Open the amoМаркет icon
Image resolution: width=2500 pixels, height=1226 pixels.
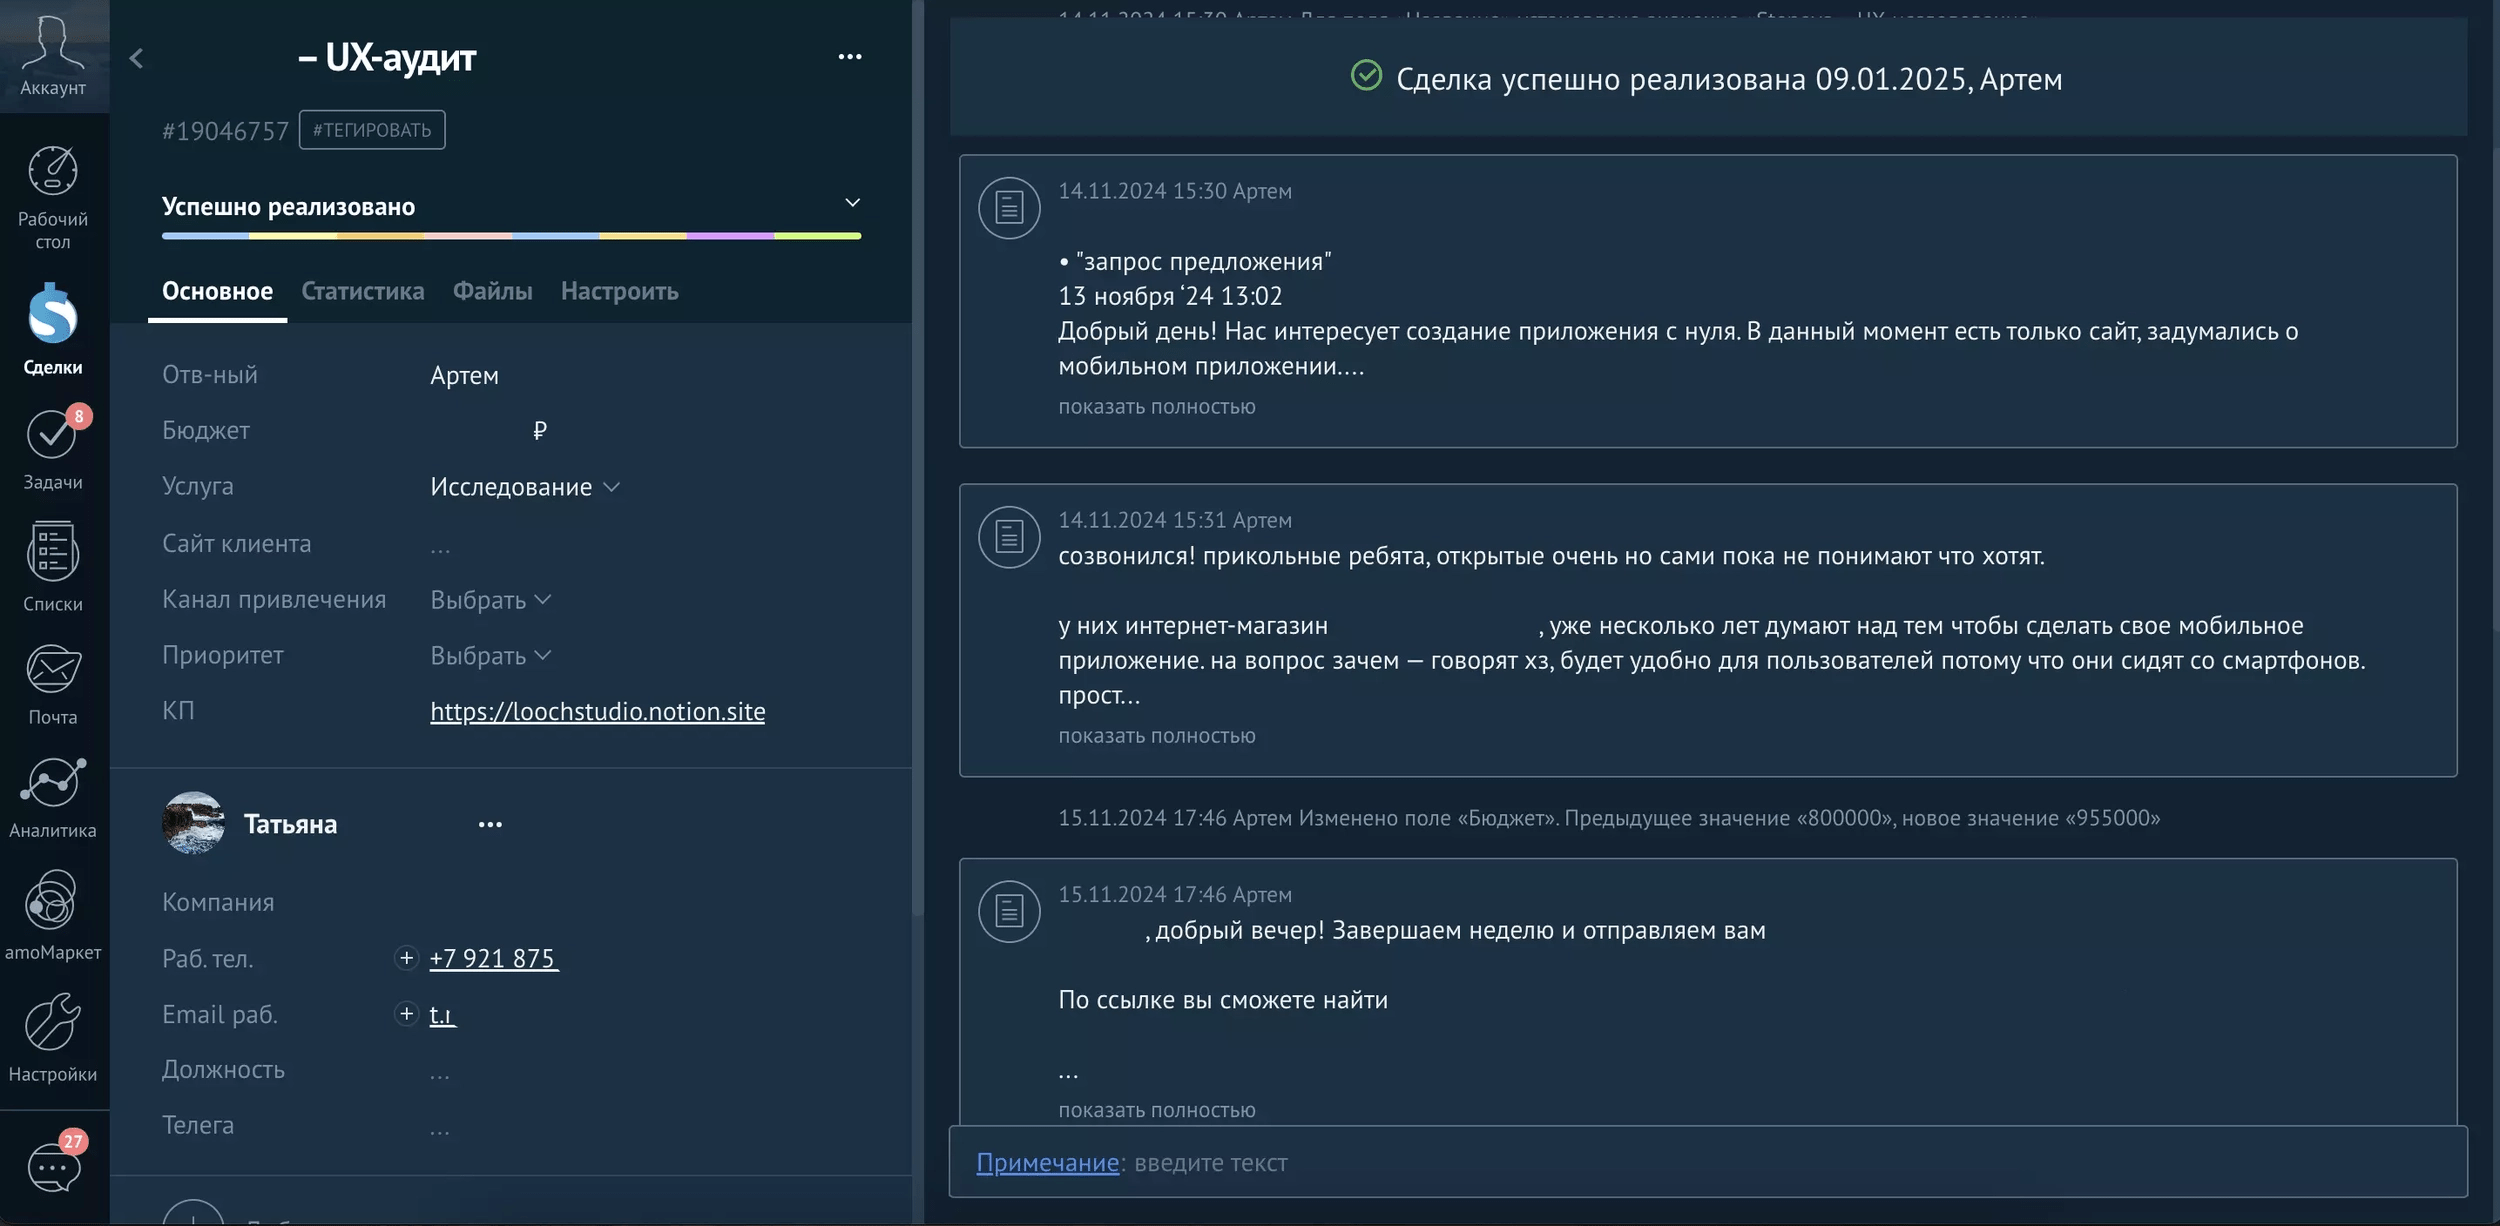[52, 900]
